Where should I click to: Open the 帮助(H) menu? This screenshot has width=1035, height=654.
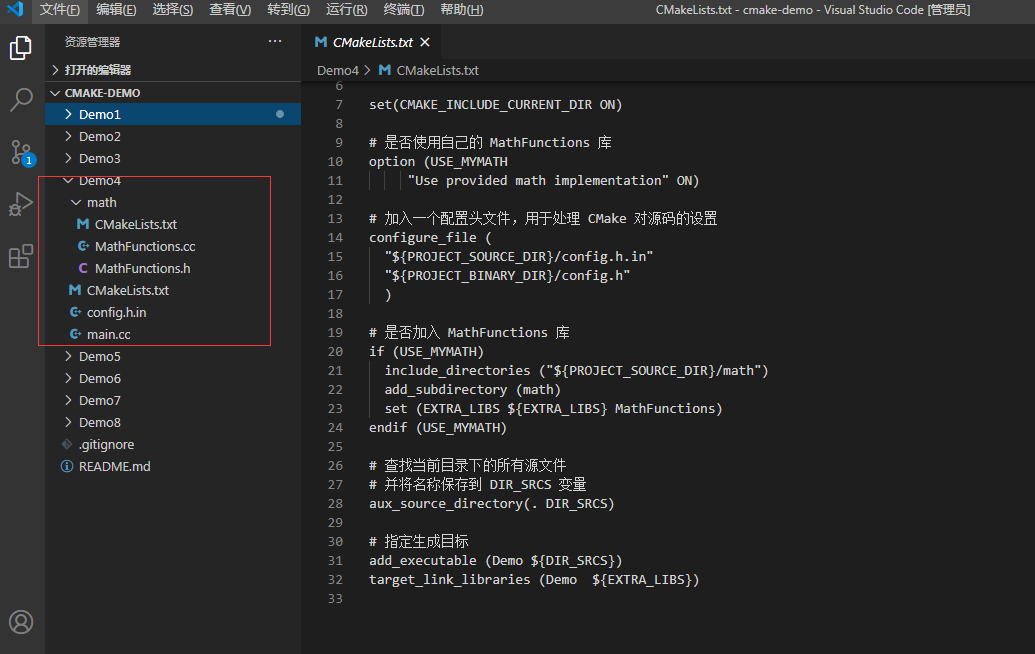coord(461,10)
